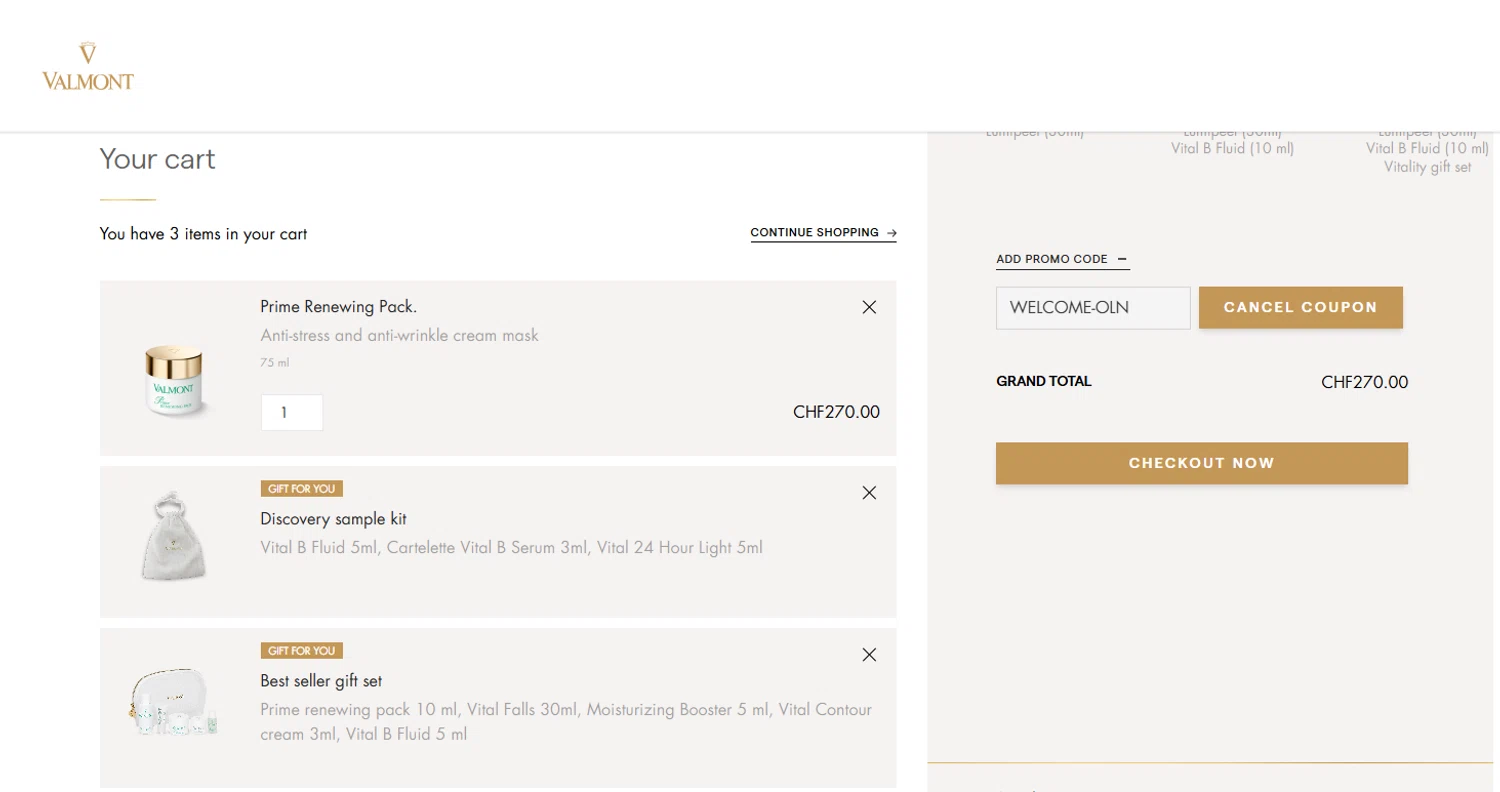The height and width of the screenshot is (792, 1500).
Task: Click the Vitality gift set text
Action: [x=1427, y=167]
